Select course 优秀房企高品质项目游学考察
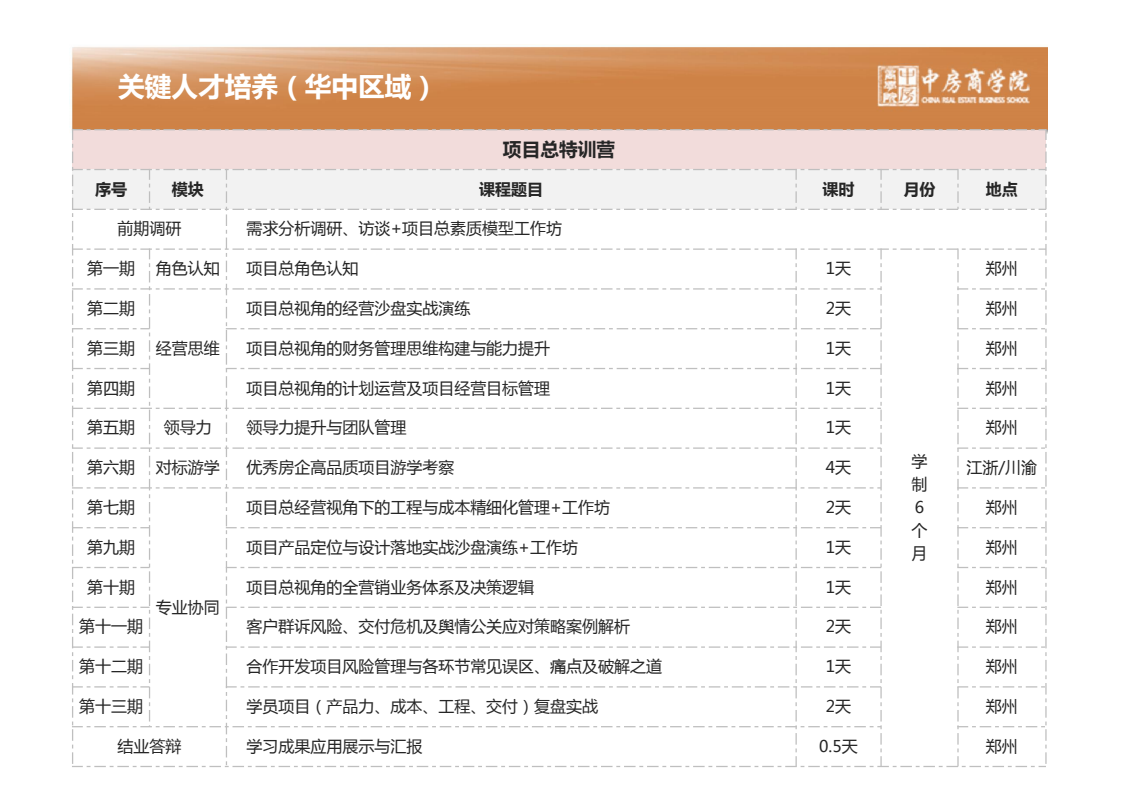 coord(350,467)
